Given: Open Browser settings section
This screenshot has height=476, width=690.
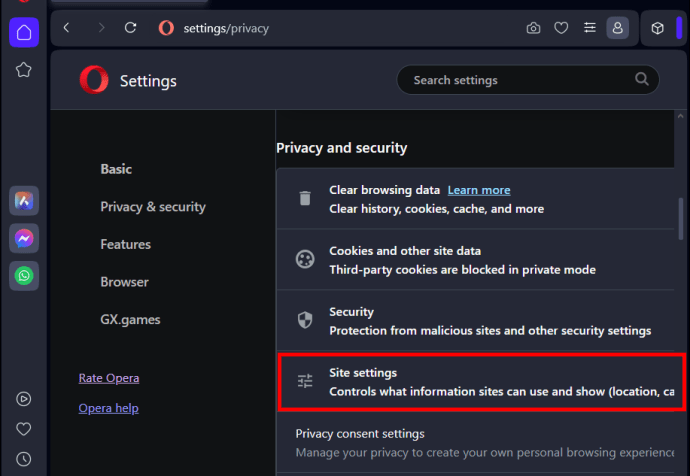Looking at the screenshot, I should coord(125,282).
